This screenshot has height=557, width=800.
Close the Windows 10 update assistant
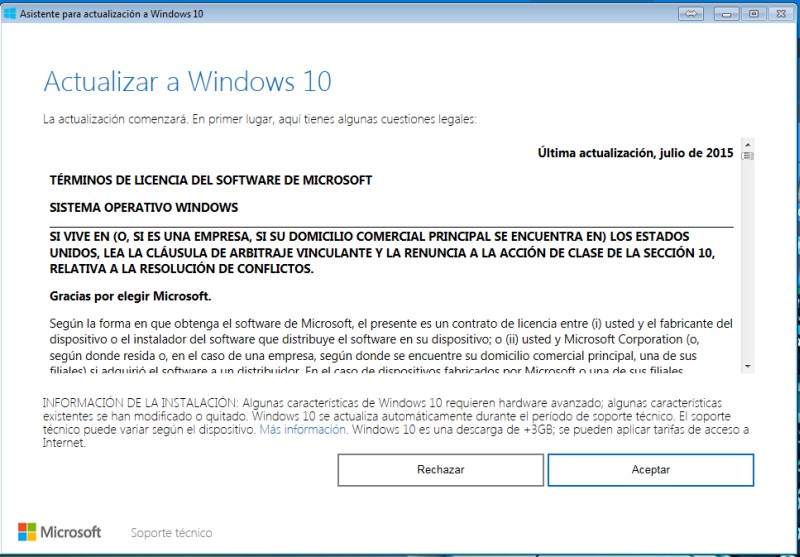[x=779, y=13]
